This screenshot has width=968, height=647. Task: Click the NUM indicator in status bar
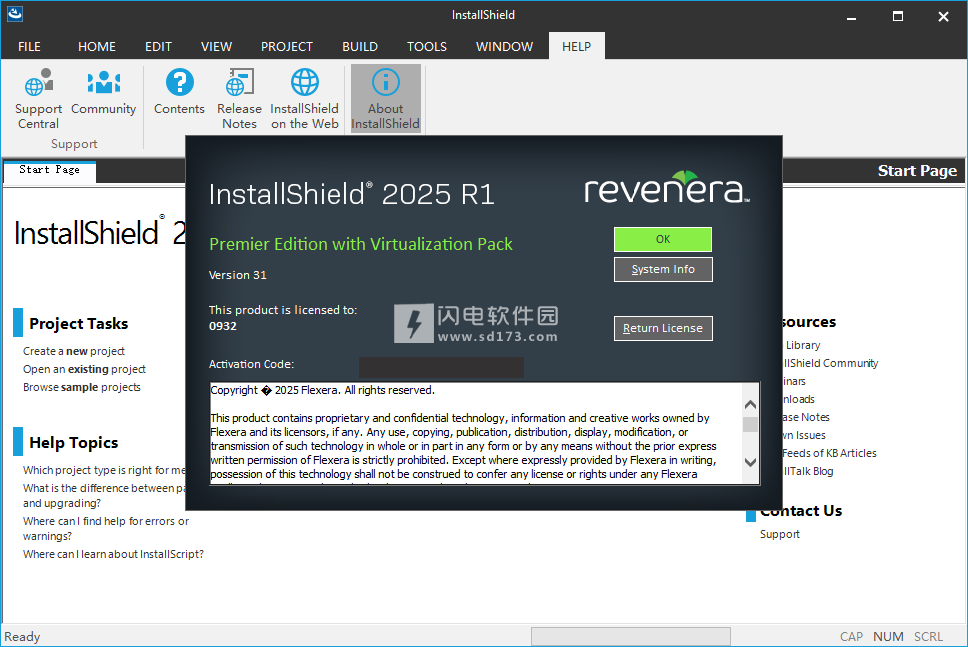[x=888, y=637]
